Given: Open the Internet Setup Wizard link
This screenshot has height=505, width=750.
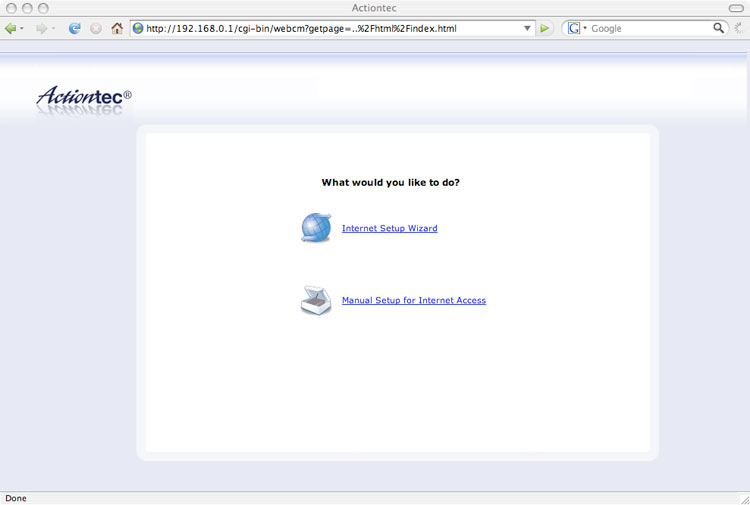Looking at the screenshot, I should 389,228.
